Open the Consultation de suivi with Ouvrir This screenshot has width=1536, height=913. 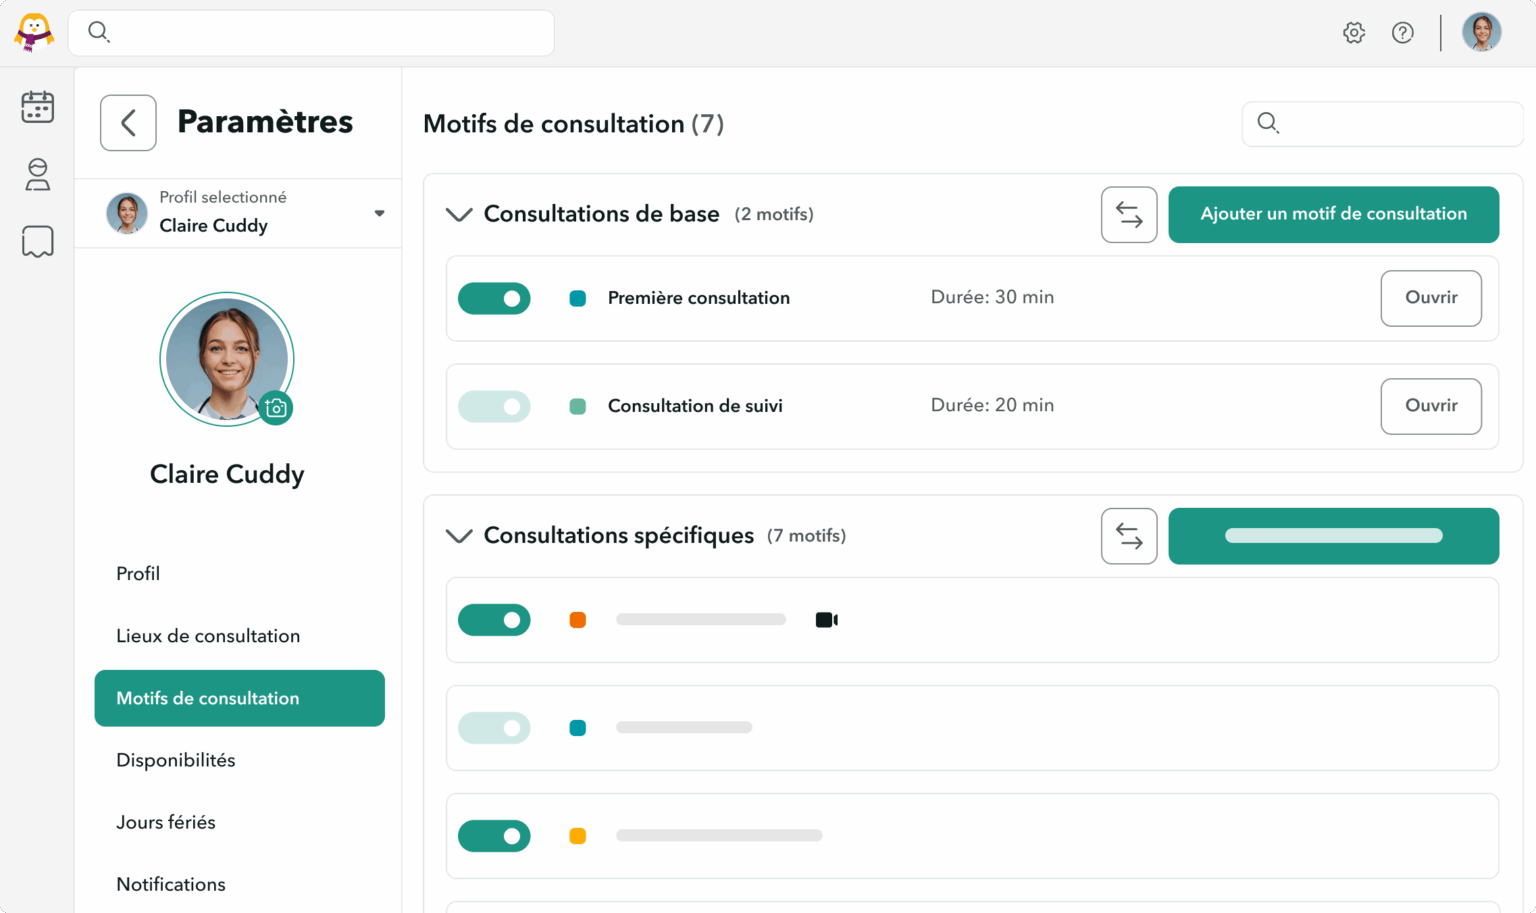tap(1431, 406)
